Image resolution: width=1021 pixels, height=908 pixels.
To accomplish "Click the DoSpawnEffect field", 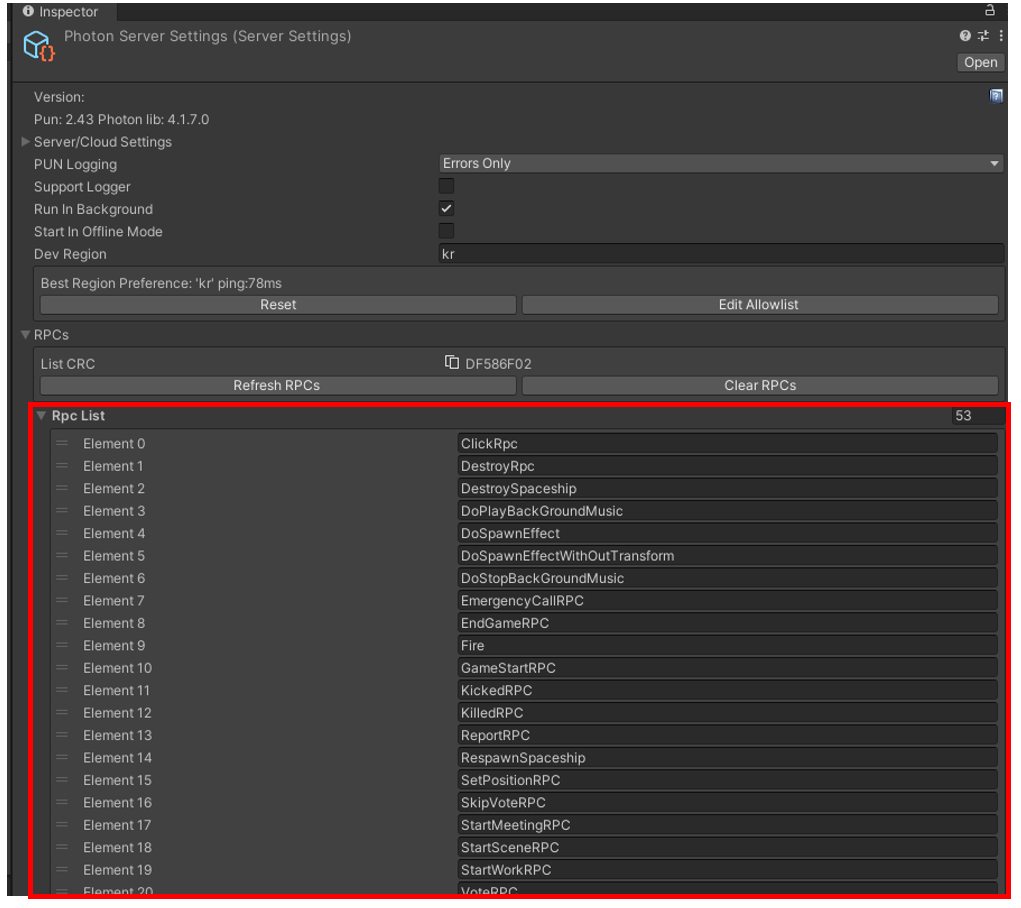I will click(x=727, y=533).
